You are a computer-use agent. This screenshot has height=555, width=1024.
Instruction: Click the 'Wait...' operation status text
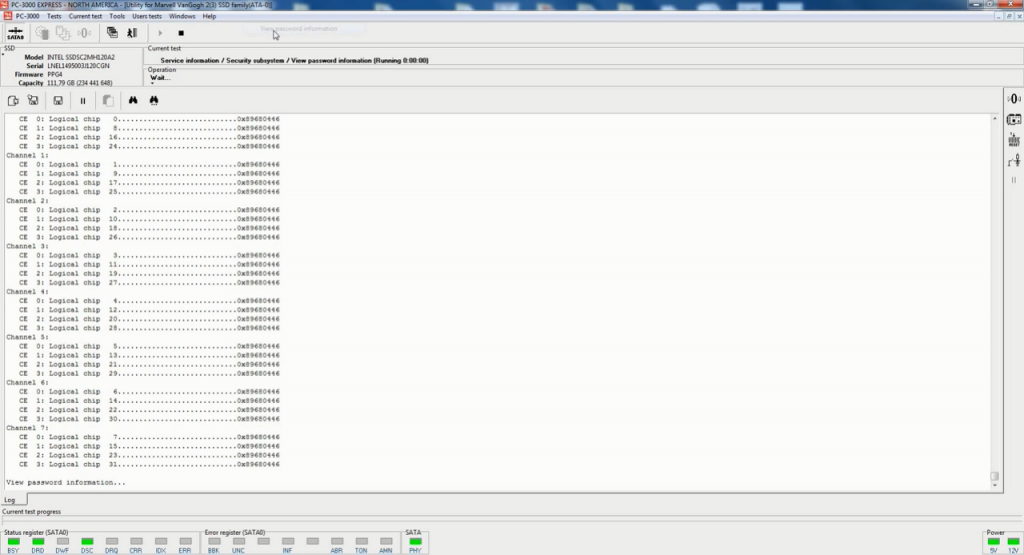[x=160, y=78]
